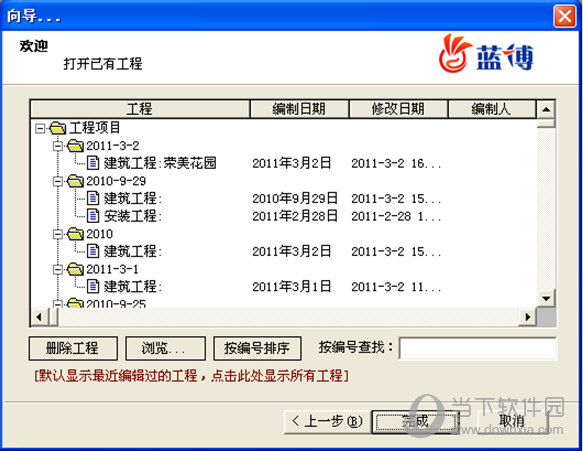Collapse the 工程项目 root node
The image size is (583, 451).
40,128
